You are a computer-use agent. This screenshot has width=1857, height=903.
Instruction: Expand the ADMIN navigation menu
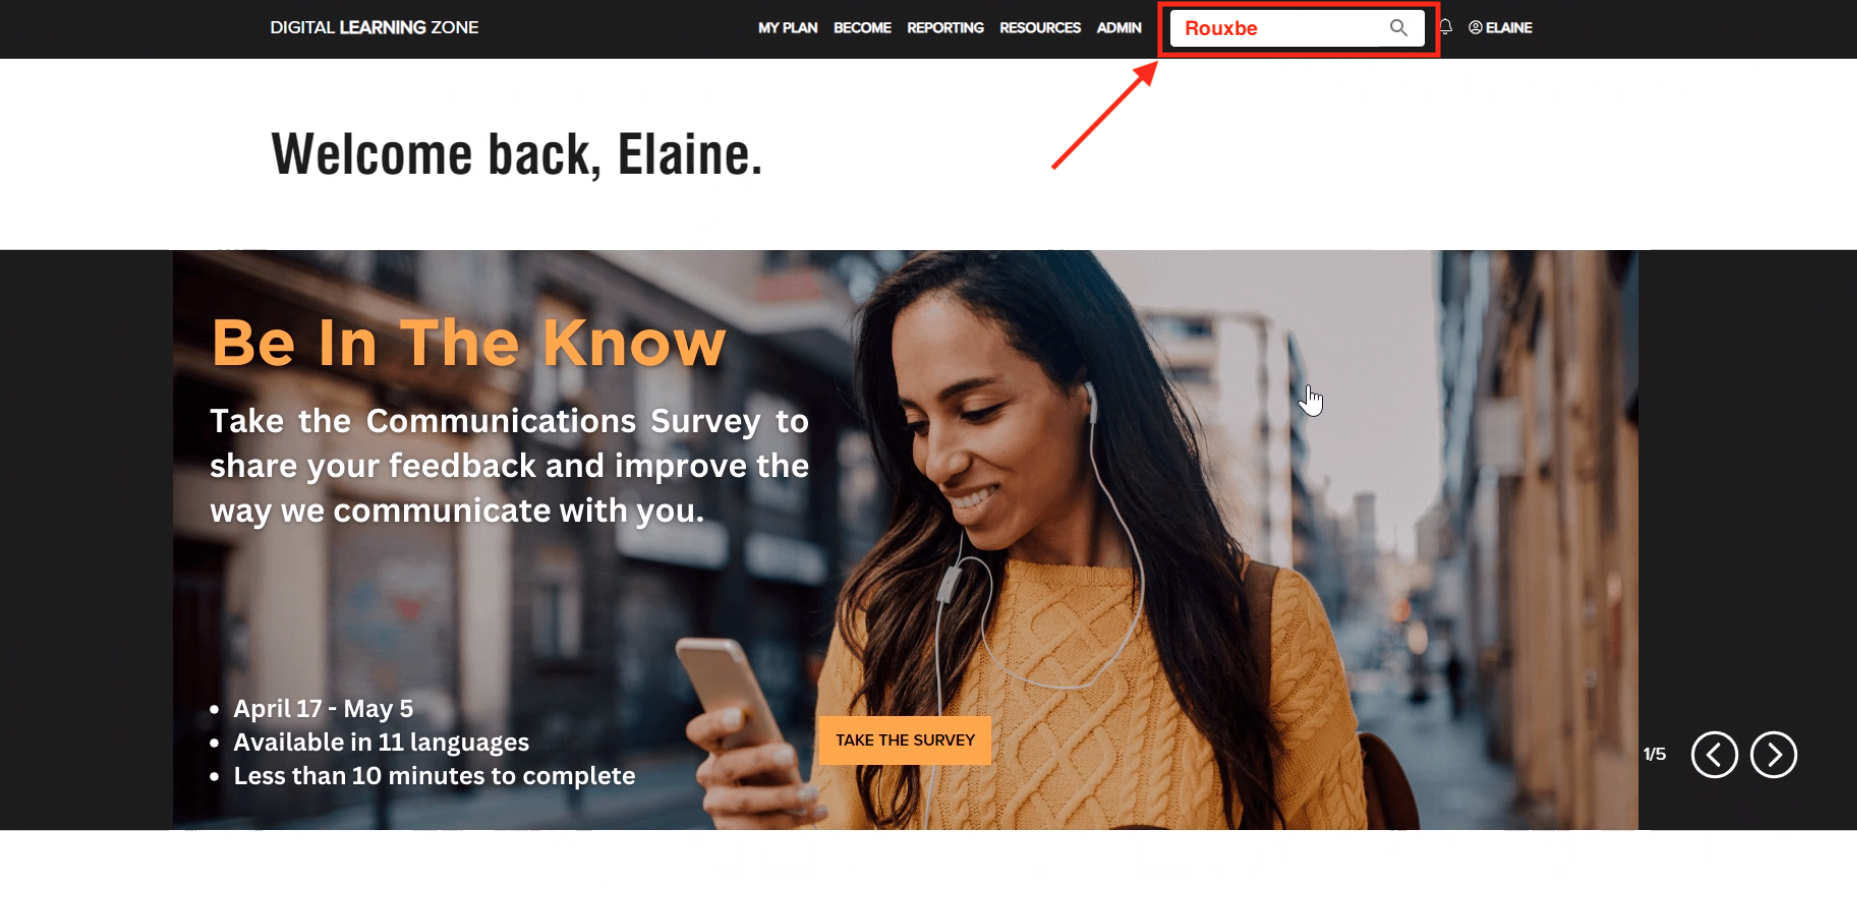click(1119, 28)
